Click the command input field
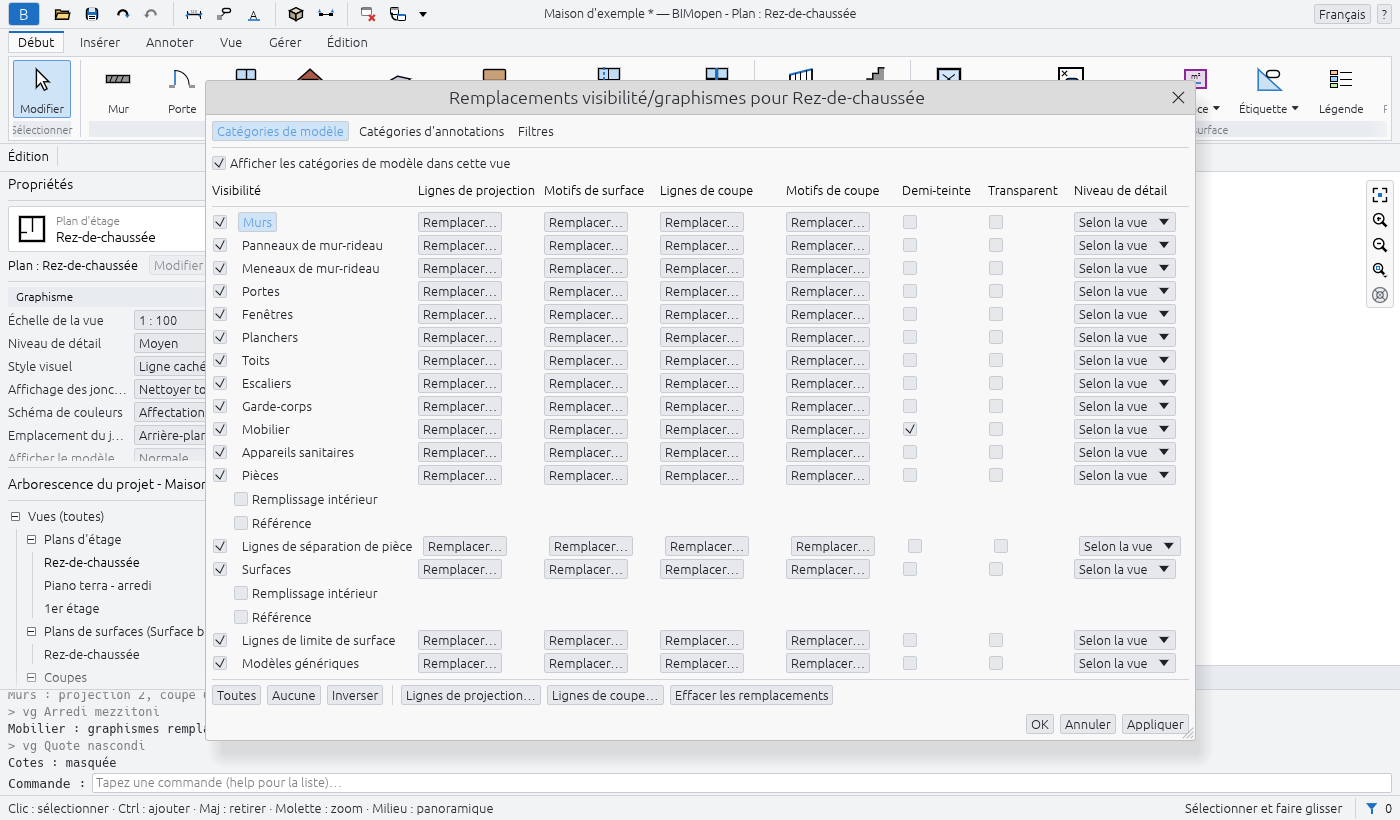1400x820 pixels. click(740, 783)
